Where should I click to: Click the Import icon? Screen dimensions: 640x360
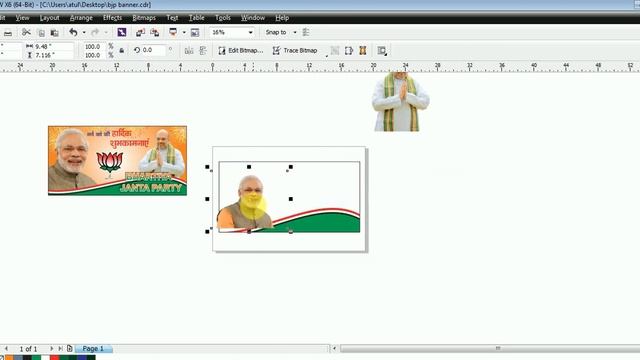(140, 32)
